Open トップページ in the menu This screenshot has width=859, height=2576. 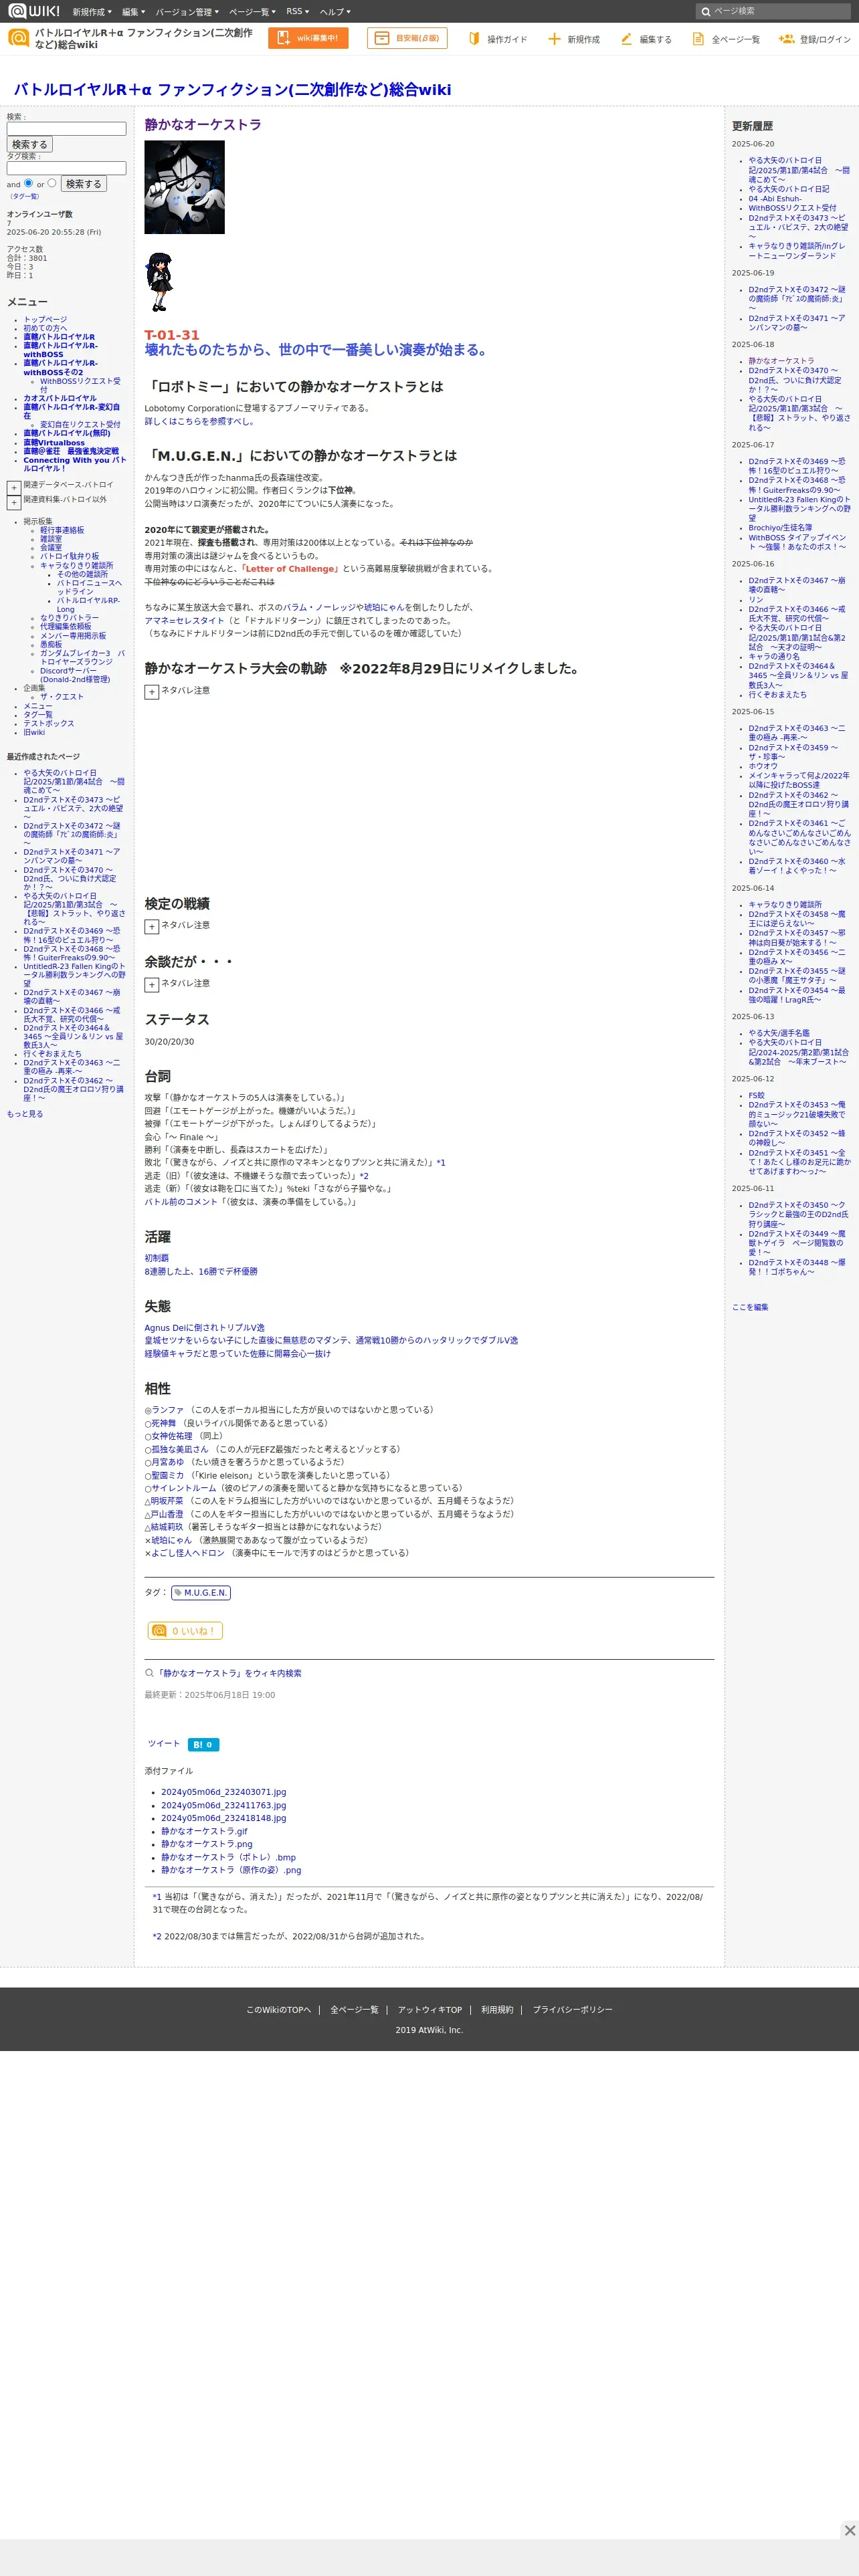[x=45, y=320]
